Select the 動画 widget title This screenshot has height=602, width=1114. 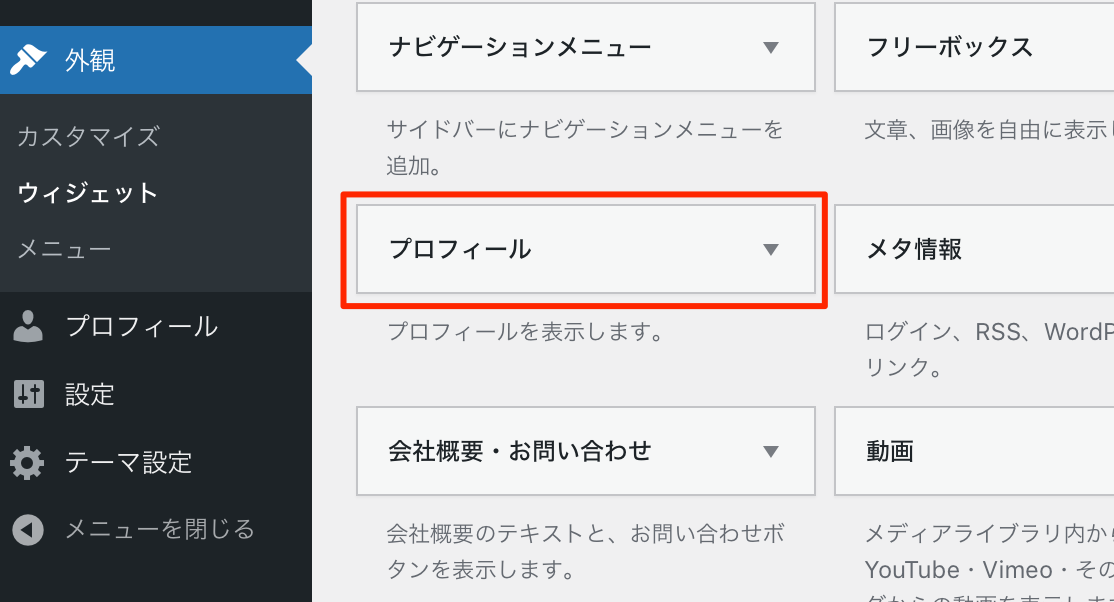pos(890,451)
